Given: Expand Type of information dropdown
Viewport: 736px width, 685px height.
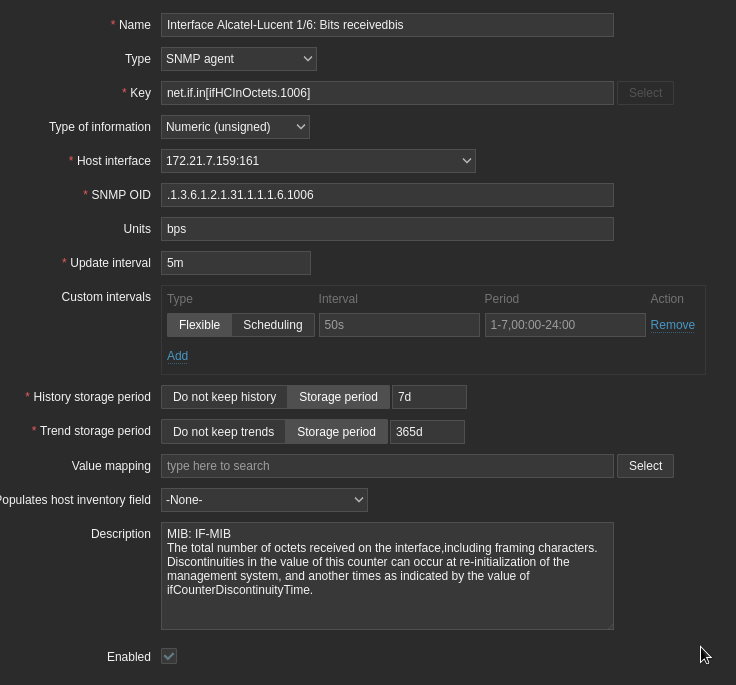Looking at the screenshot, I should pyautogui.click(x=235, y=127).
